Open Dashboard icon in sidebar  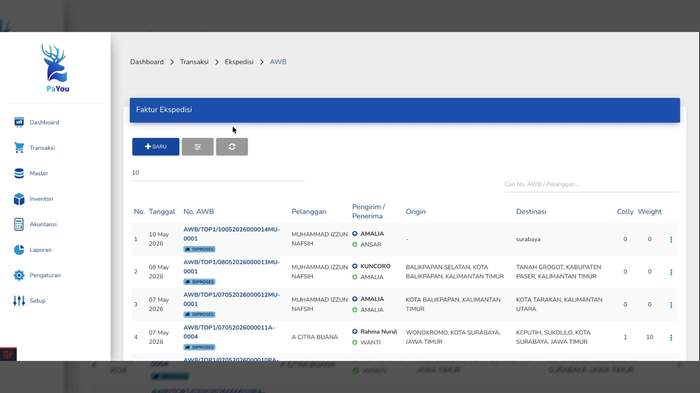(19, 122)
